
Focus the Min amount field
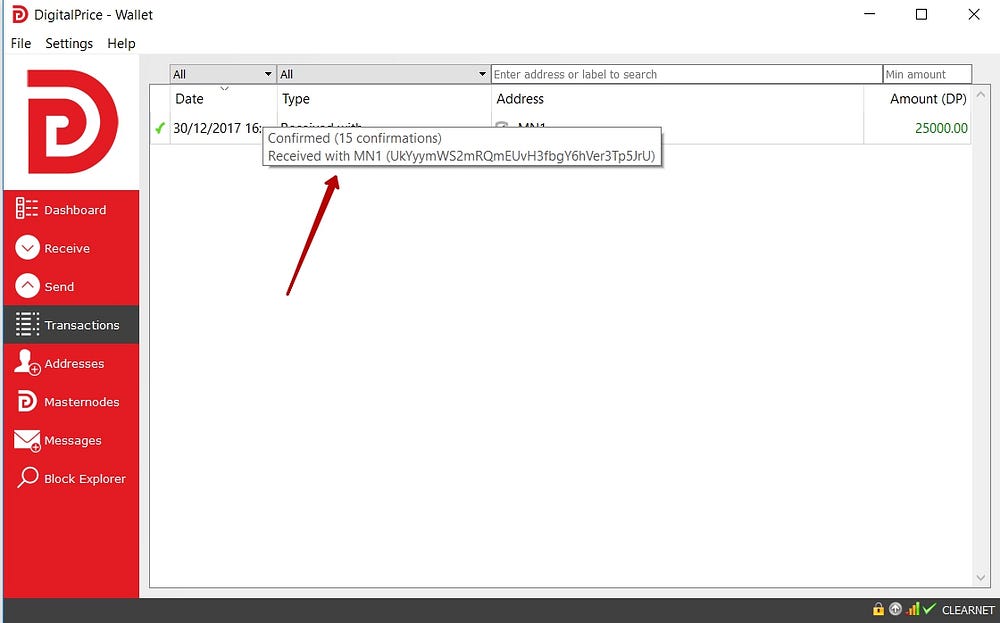[x=927, y=74]
